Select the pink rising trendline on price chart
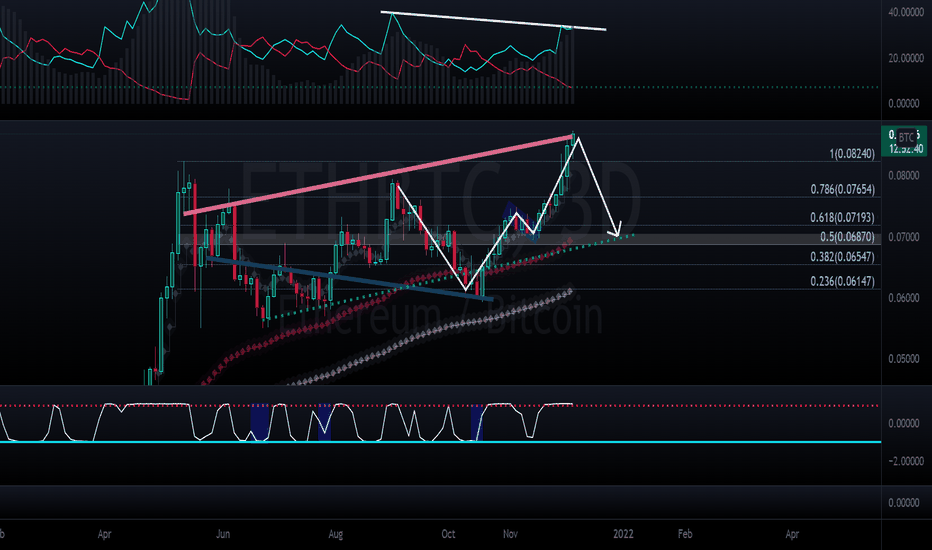 (377, 175)
